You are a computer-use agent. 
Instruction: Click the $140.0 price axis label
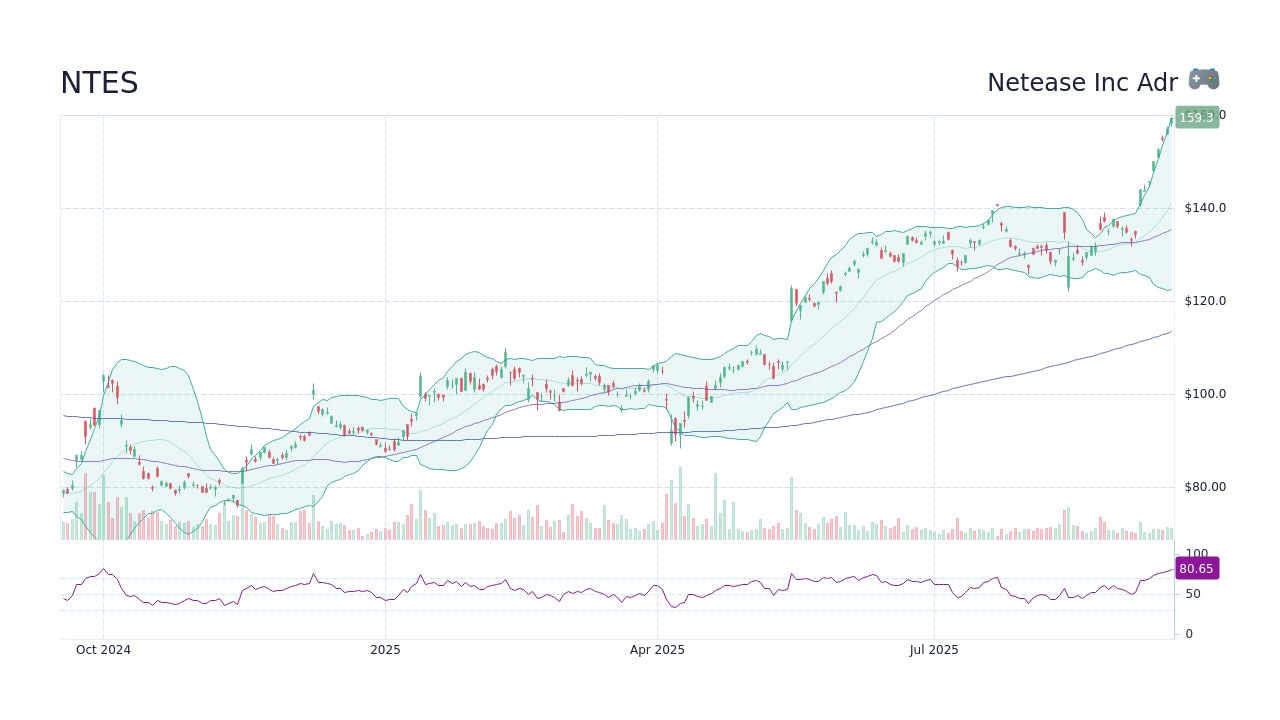point(1204,207)
